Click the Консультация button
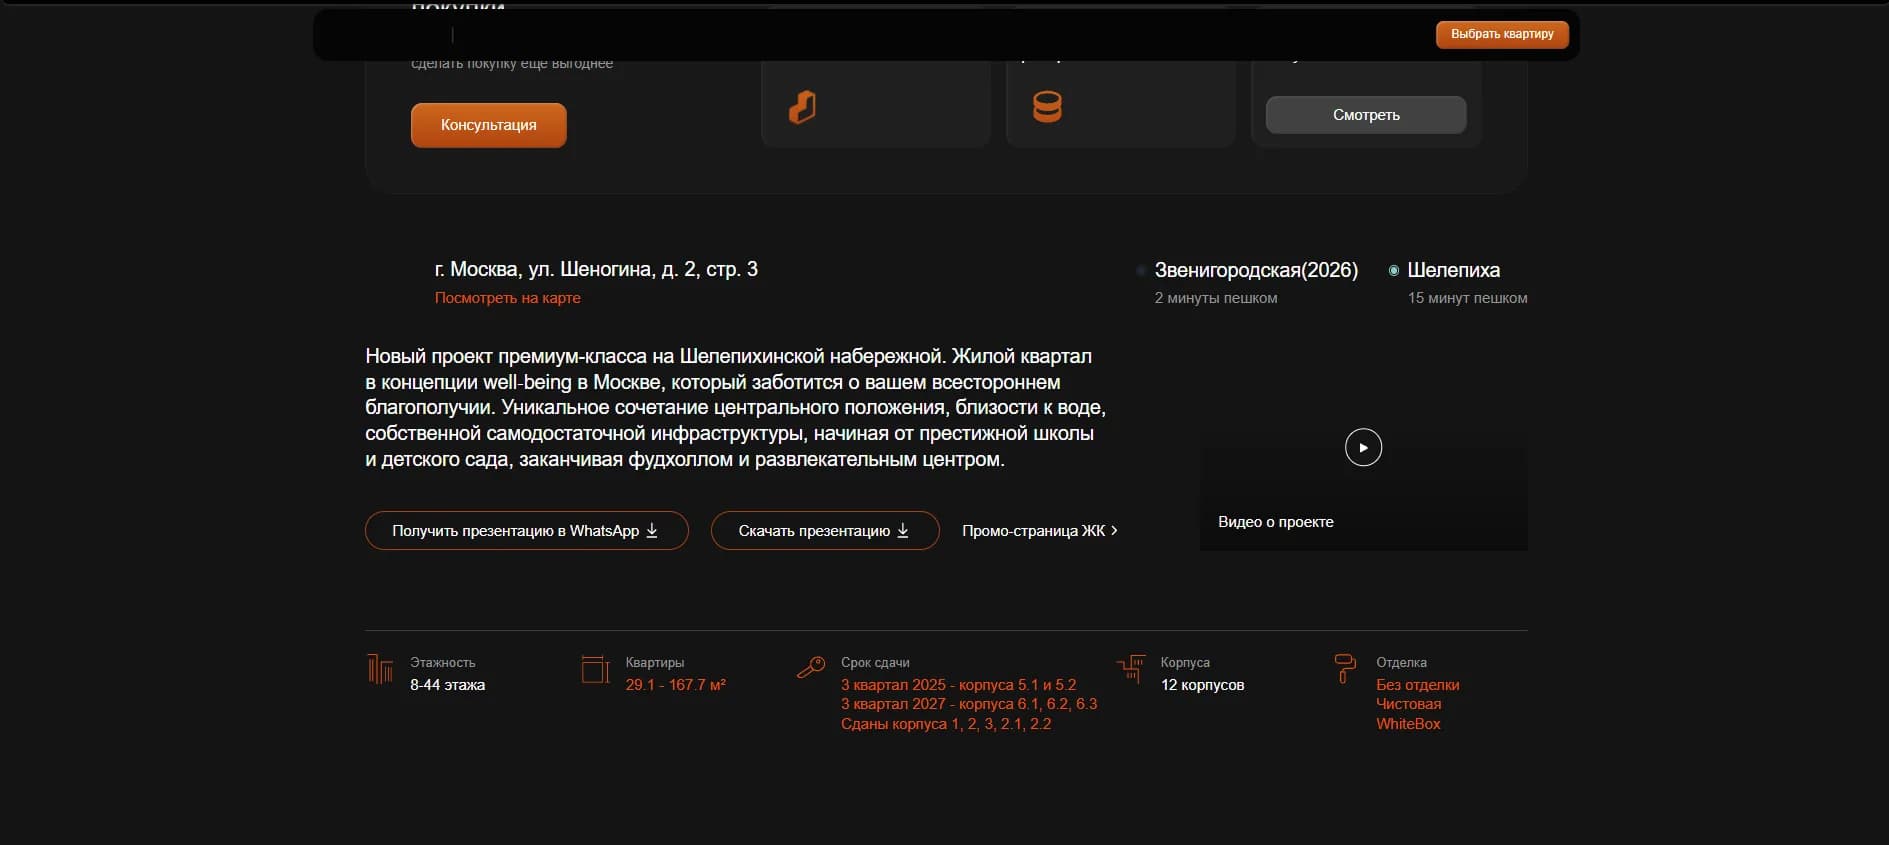The image size is (1889, 845). (x=489, y=125)
